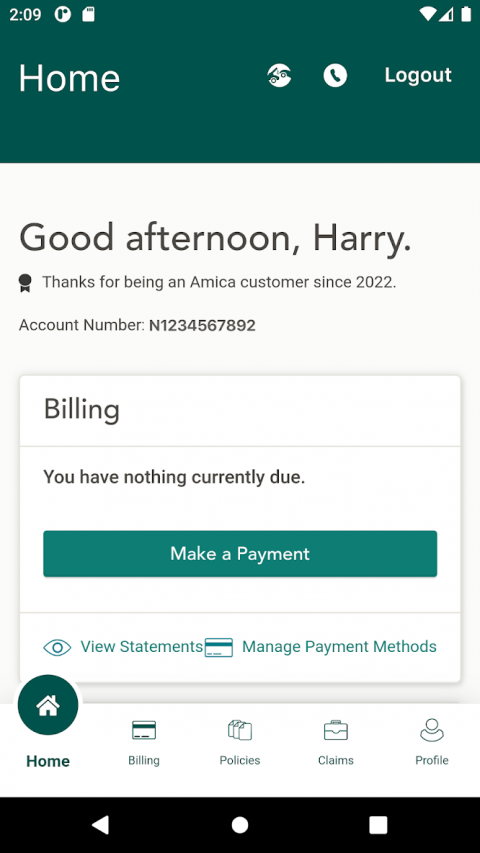Open the Manage Payment Methods link
This screenshot has width=480, height=853.
pyautogui.click(x=339, y=646)
